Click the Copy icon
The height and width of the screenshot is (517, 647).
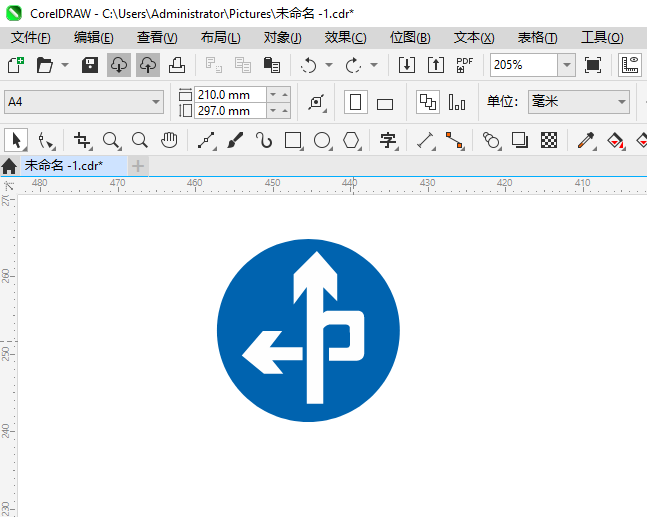click(243, 65)
